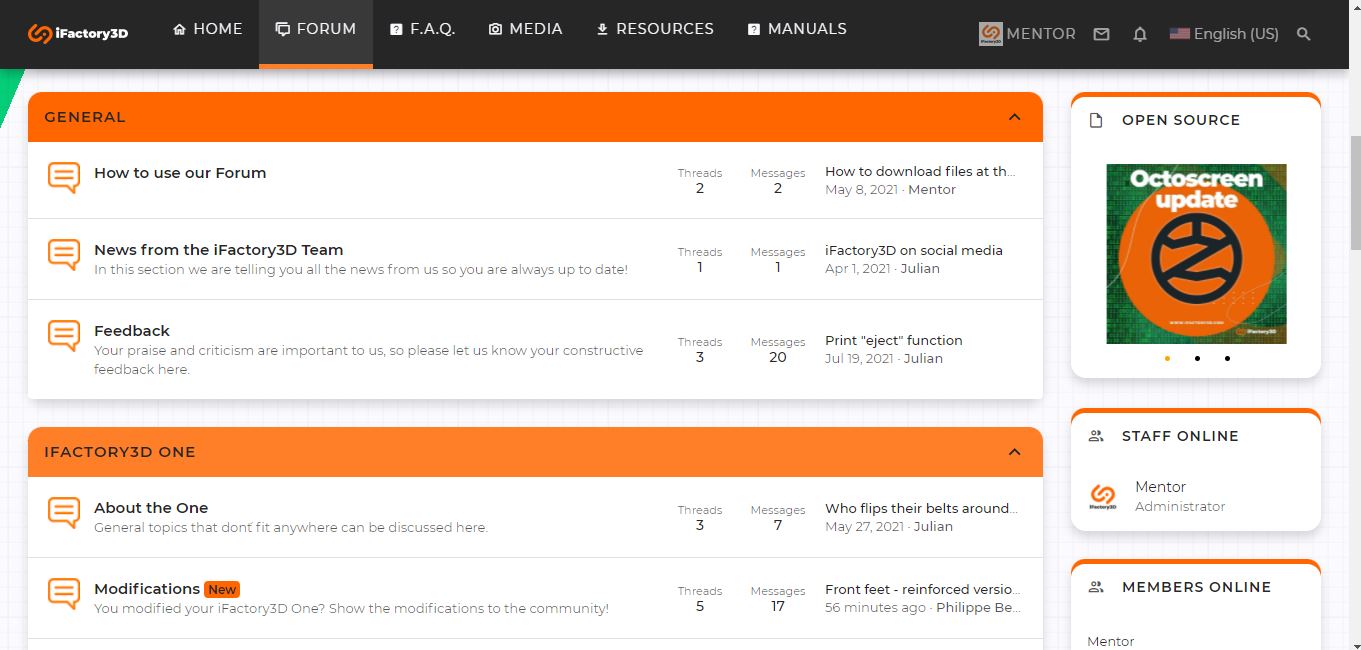Select the second carousel dot indicator
This screenshot has width=1361, height=650.
(1197, 358)
